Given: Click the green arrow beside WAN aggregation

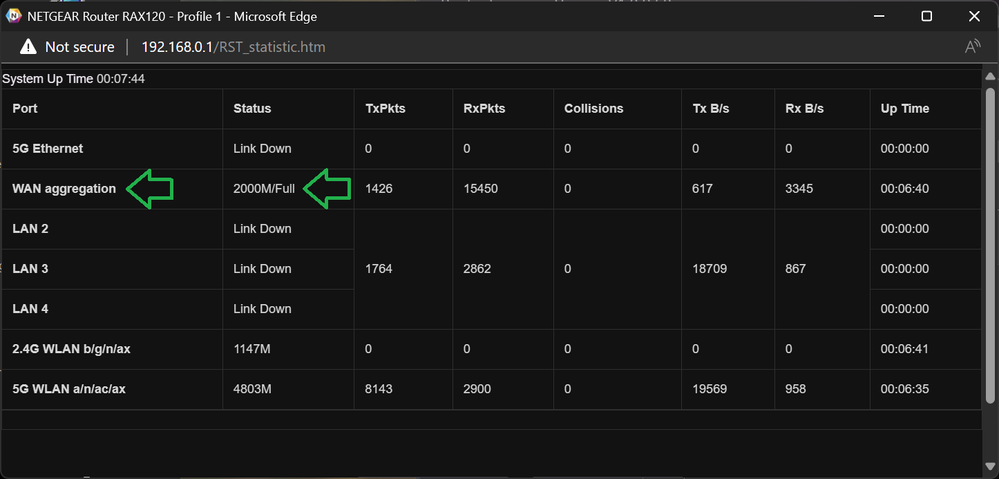Looking at the screenshot, I should click(x=150, y=188).
